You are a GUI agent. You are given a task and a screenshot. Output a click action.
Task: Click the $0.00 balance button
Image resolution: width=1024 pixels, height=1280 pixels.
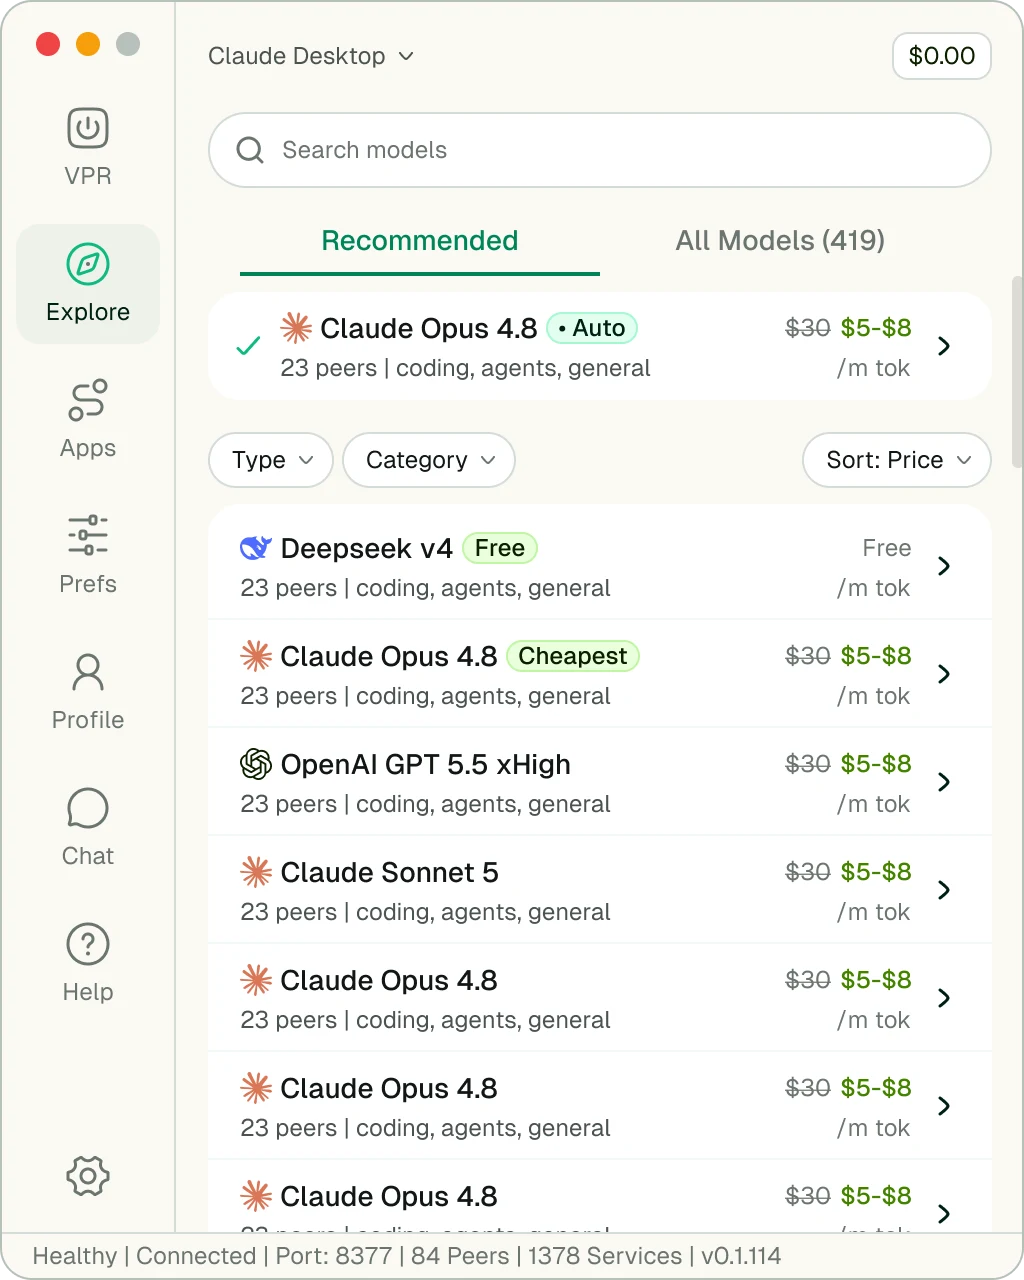click(942, 56)
